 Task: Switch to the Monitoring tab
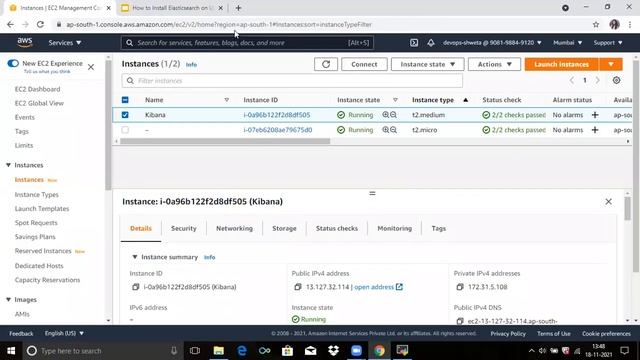pyautogui.click(x=395, y=228)
